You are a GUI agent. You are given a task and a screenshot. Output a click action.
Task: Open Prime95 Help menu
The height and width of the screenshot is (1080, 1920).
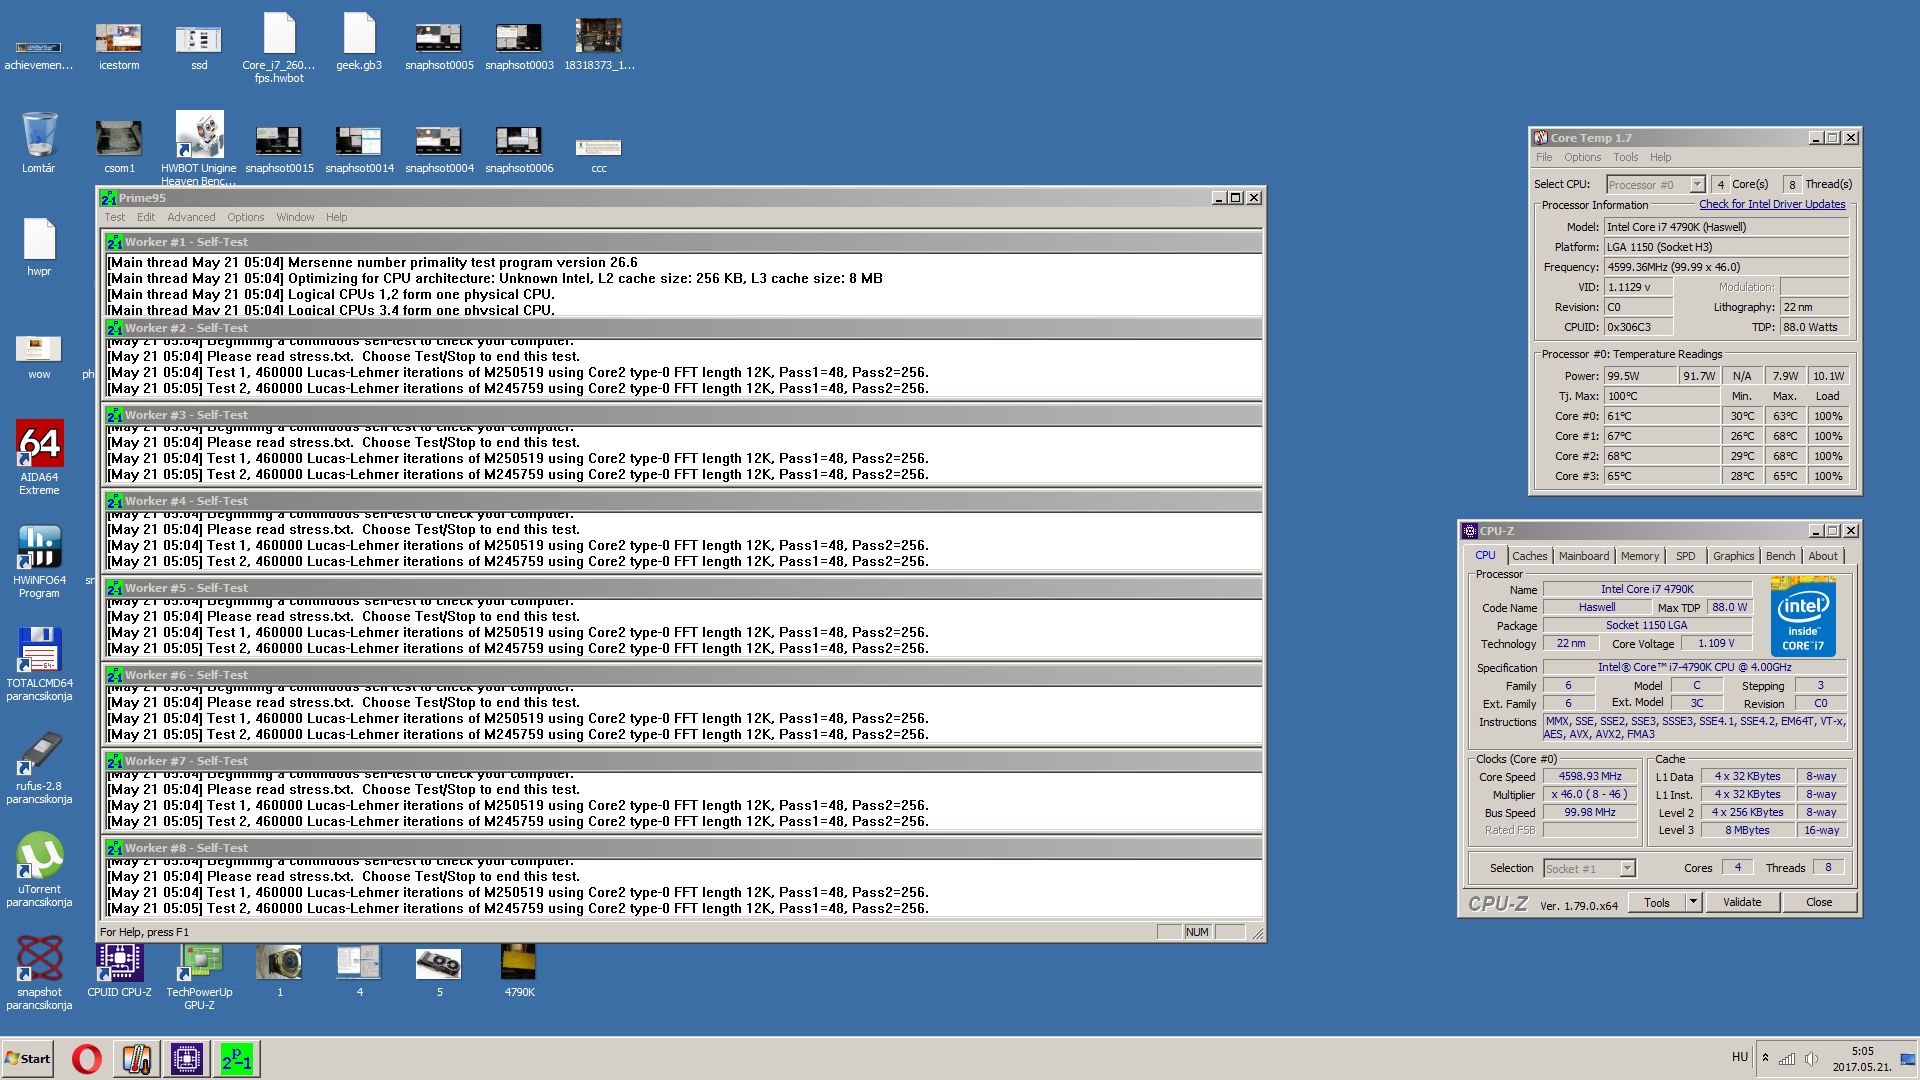coord(336,217)
